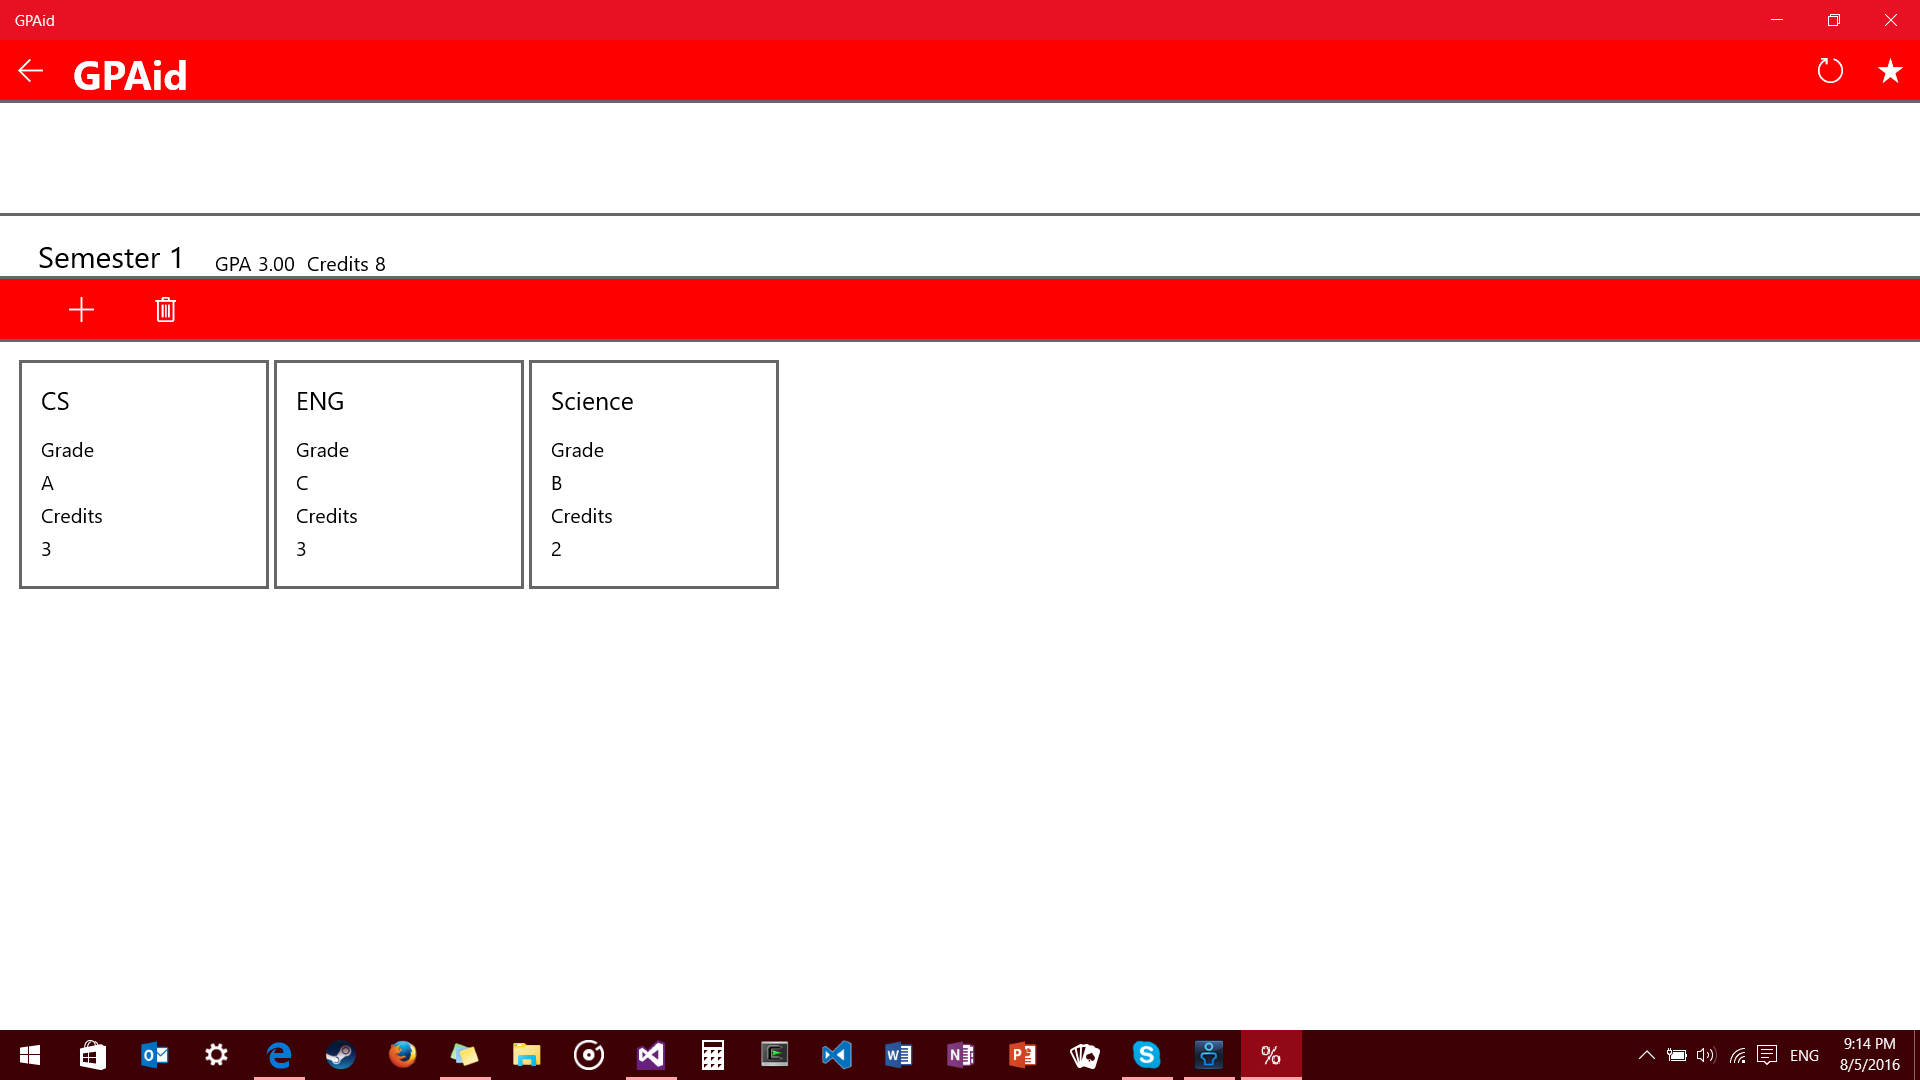Click the GPAid title in the header
The width and height of the screenshot is (1920, 1080).
pyautogui.click(x=130, y=75)
